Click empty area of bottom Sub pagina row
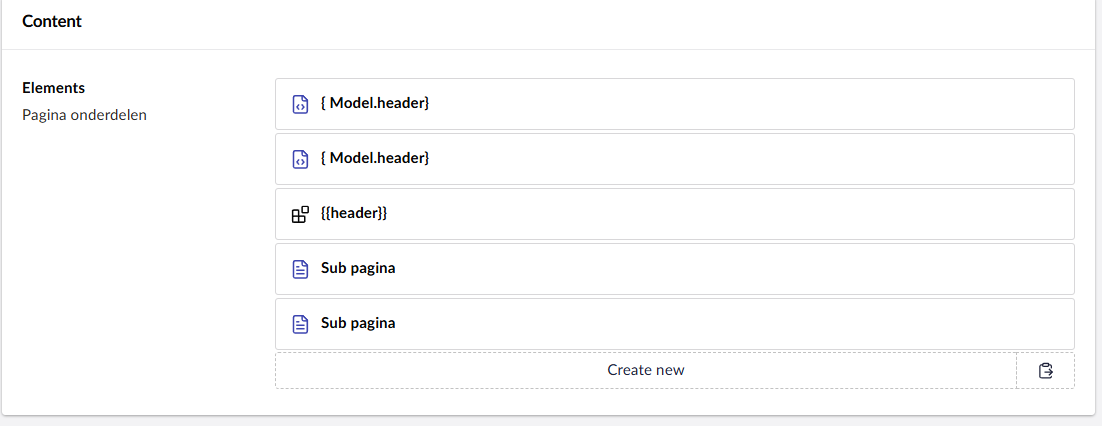 point(734,323)
